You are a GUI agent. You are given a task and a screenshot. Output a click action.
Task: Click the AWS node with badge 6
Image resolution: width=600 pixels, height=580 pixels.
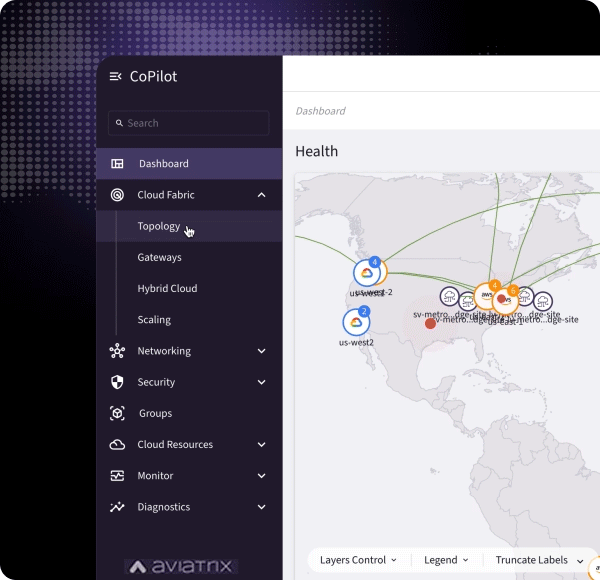pos(507,301)
